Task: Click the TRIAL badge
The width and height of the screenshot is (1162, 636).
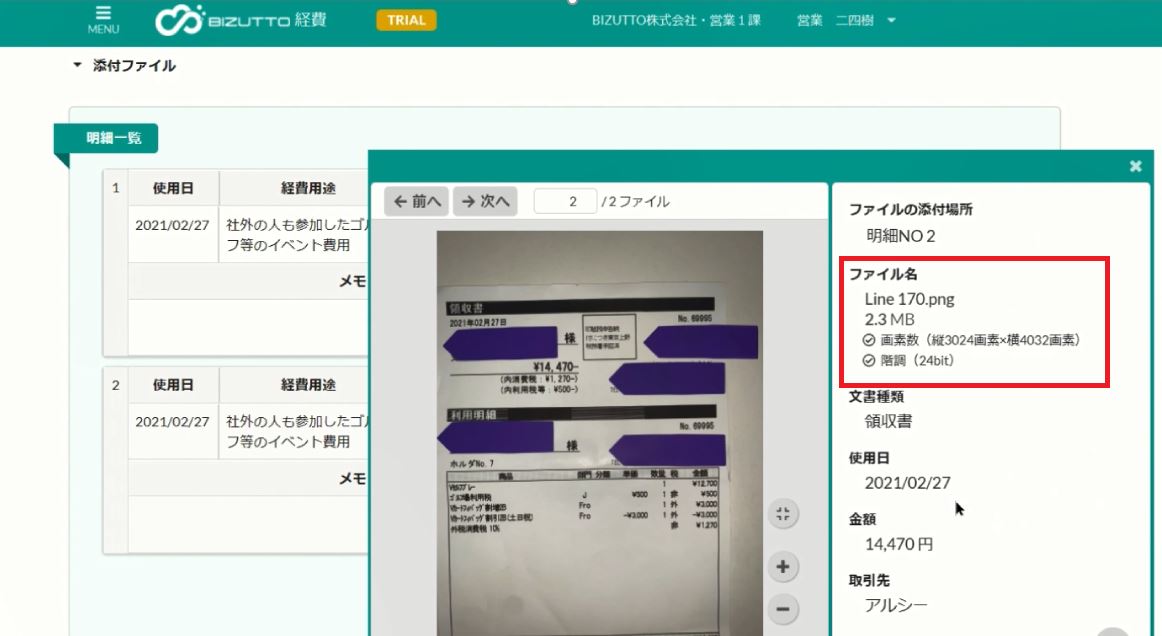Action: click(x=406, y=20)
